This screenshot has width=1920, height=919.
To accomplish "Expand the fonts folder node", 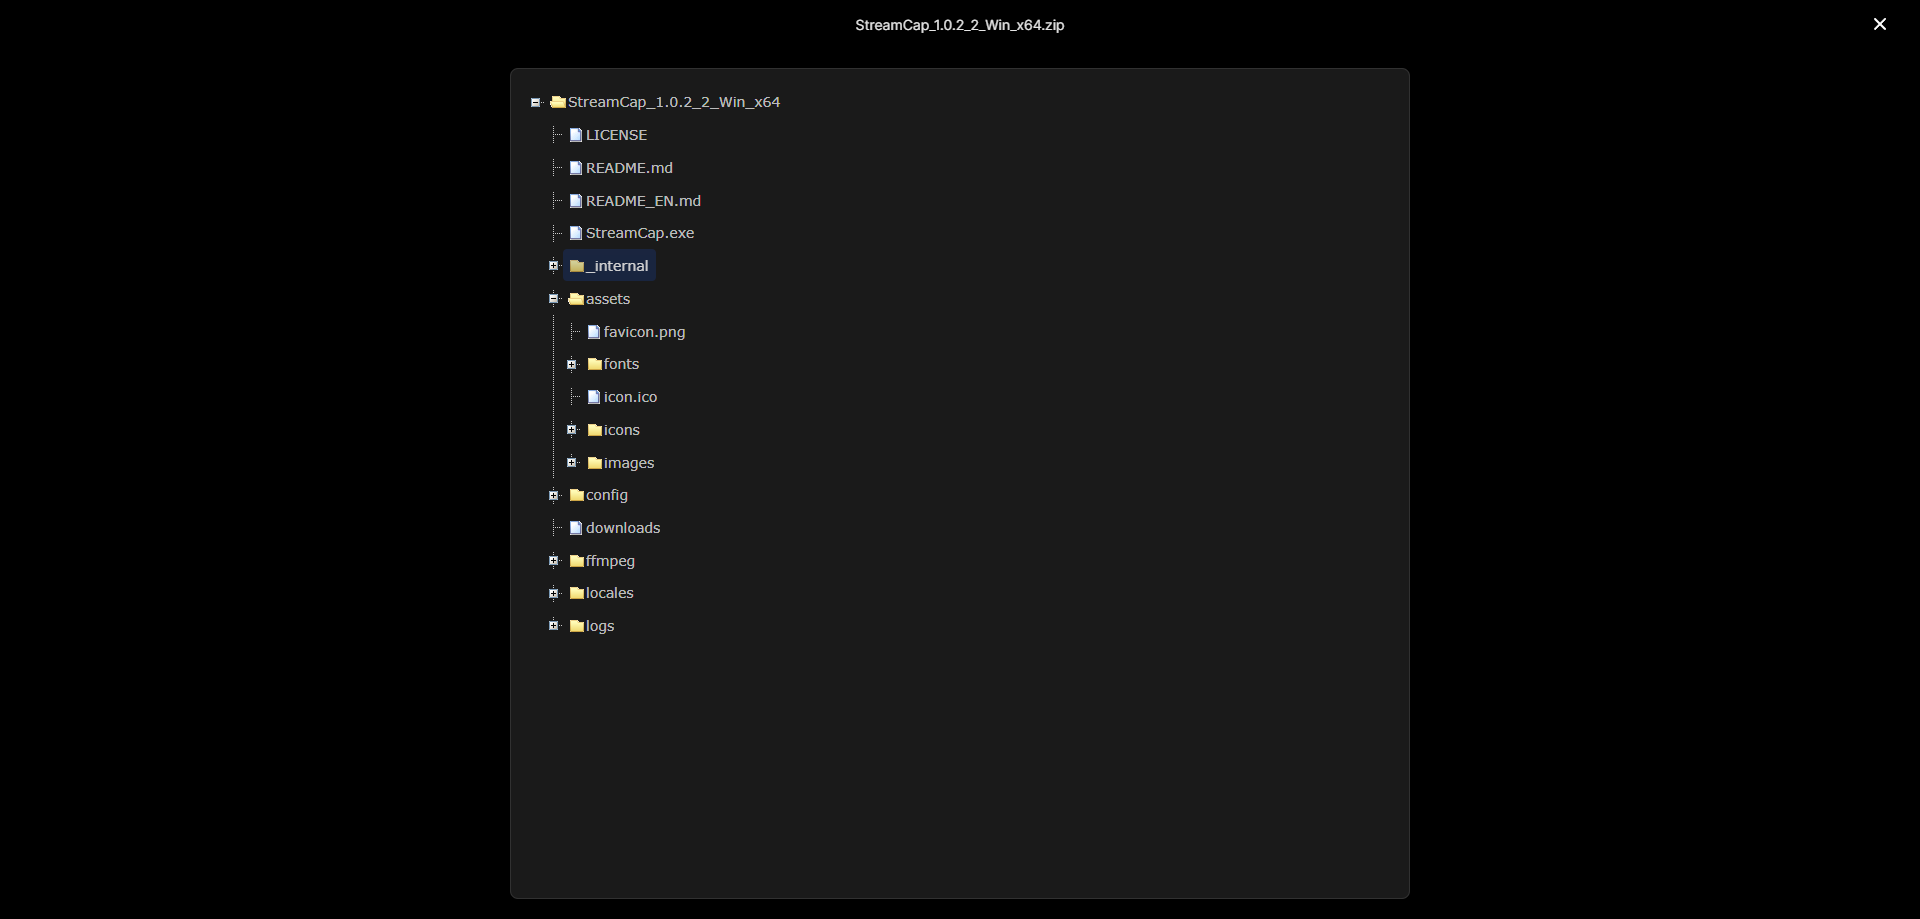I will click(572, 364).
